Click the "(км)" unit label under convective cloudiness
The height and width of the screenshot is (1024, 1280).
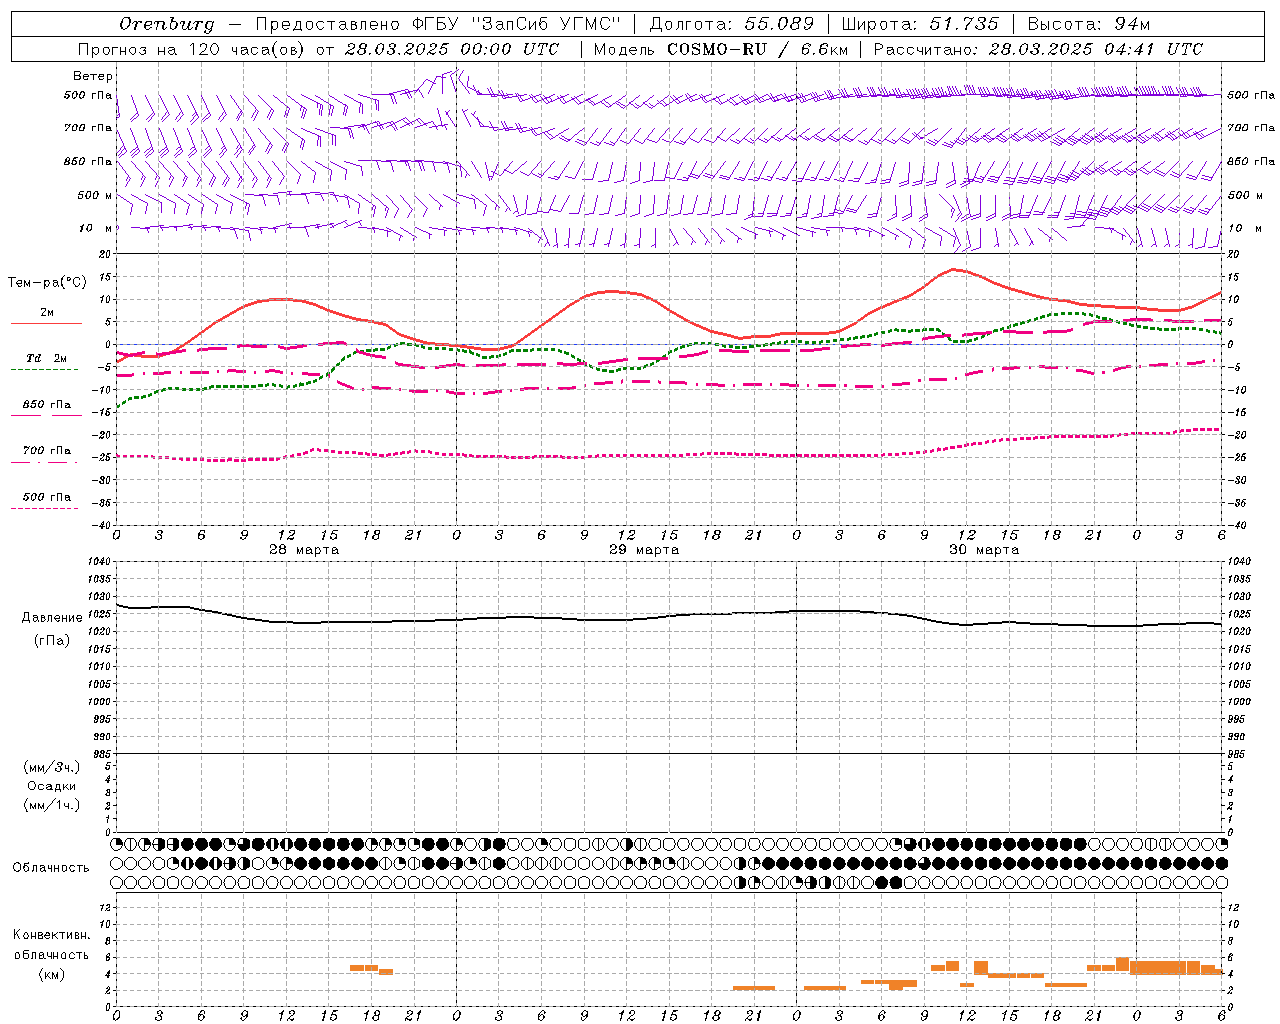[52, 974]
